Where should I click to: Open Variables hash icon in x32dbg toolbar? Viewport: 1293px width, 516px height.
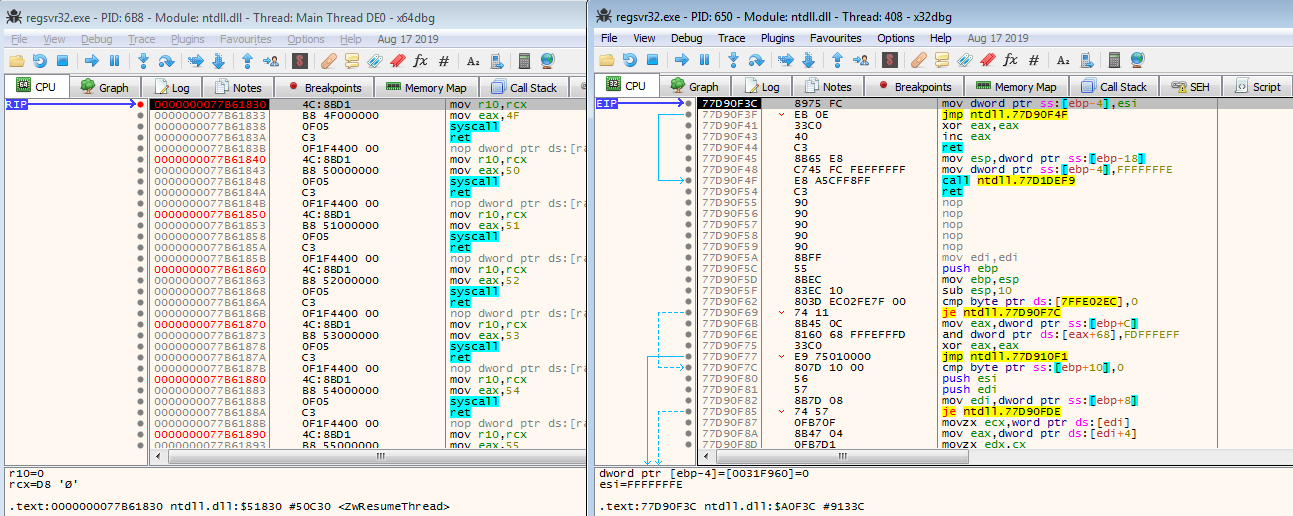coord(1034,60)
